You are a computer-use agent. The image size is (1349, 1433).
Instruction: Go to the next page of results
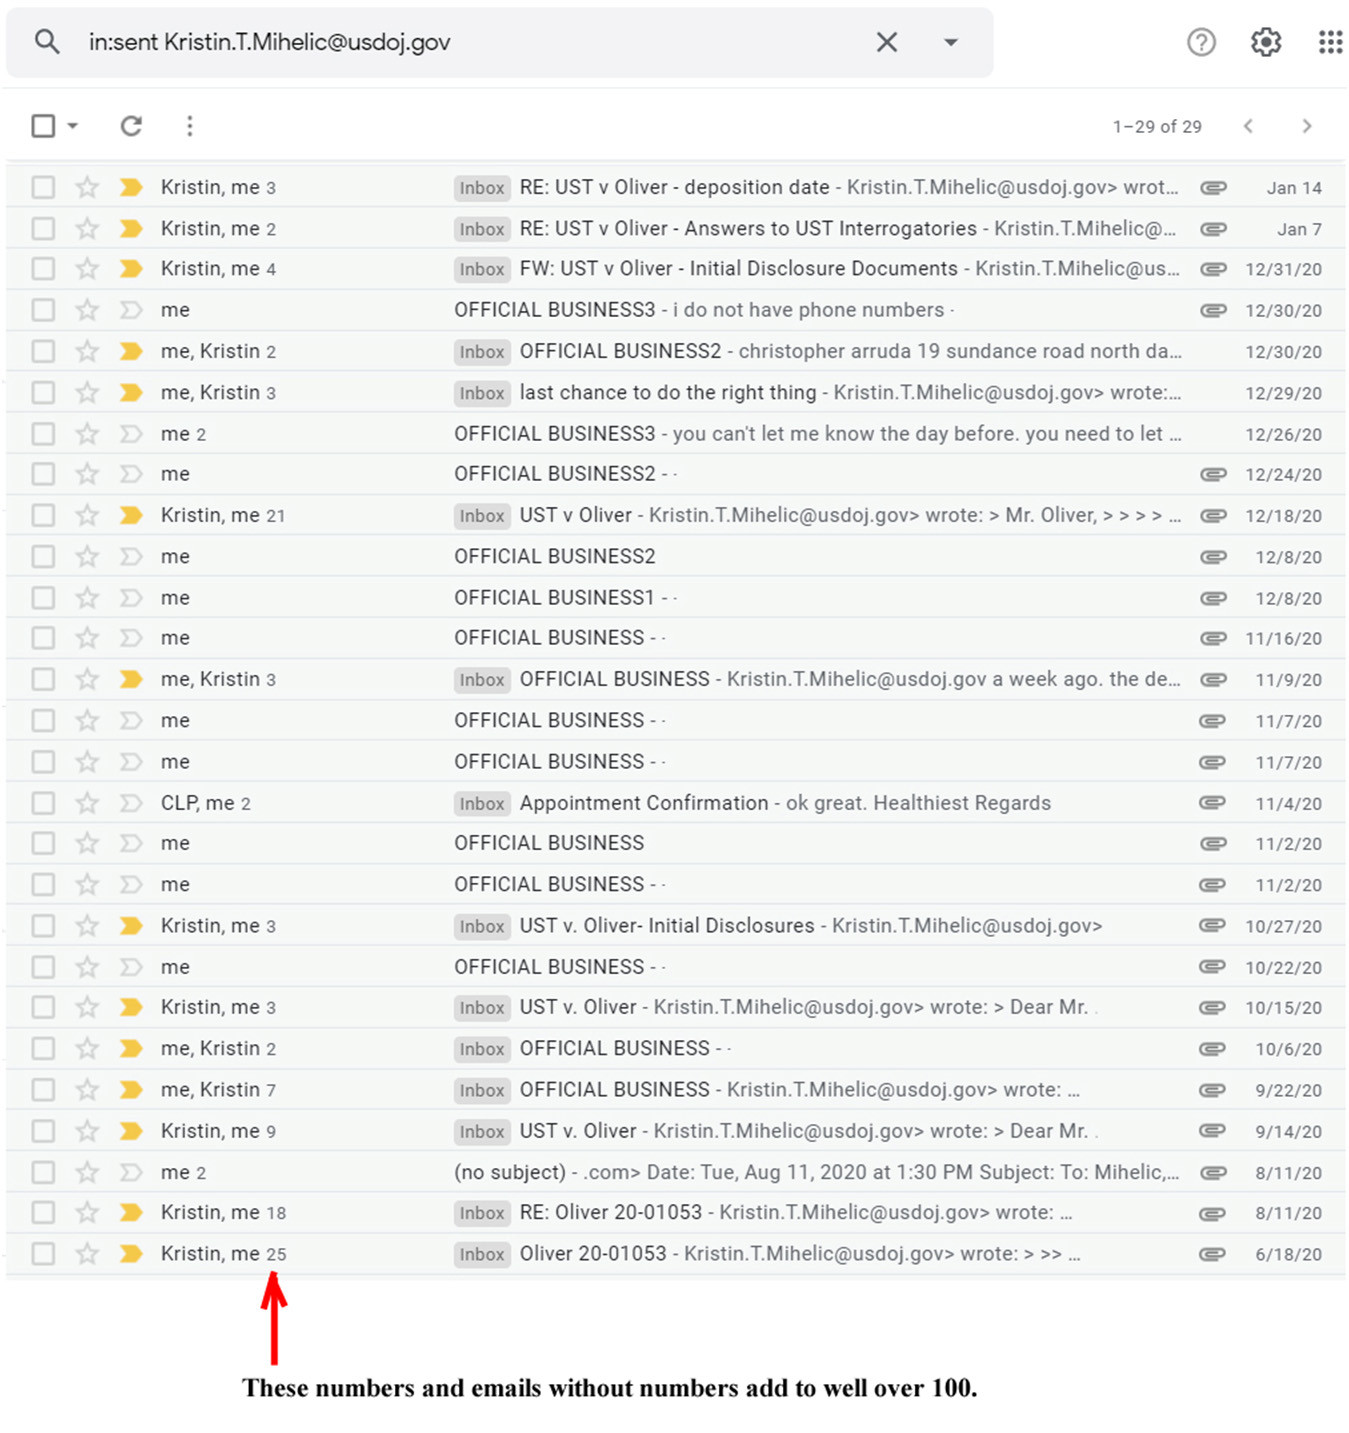pyautogui.click(x=1306, y=126)
